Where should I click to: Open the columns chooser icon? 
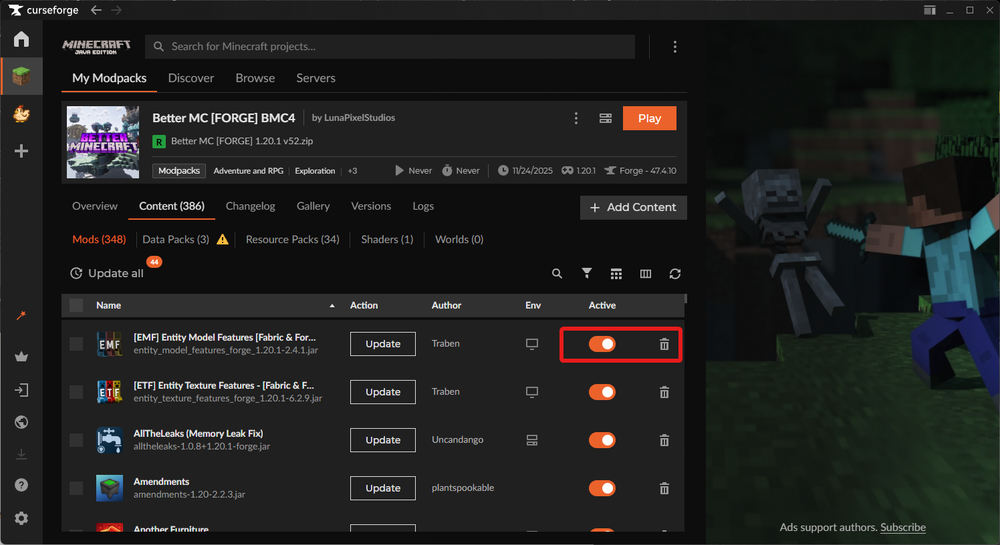(x=645, y=273)
